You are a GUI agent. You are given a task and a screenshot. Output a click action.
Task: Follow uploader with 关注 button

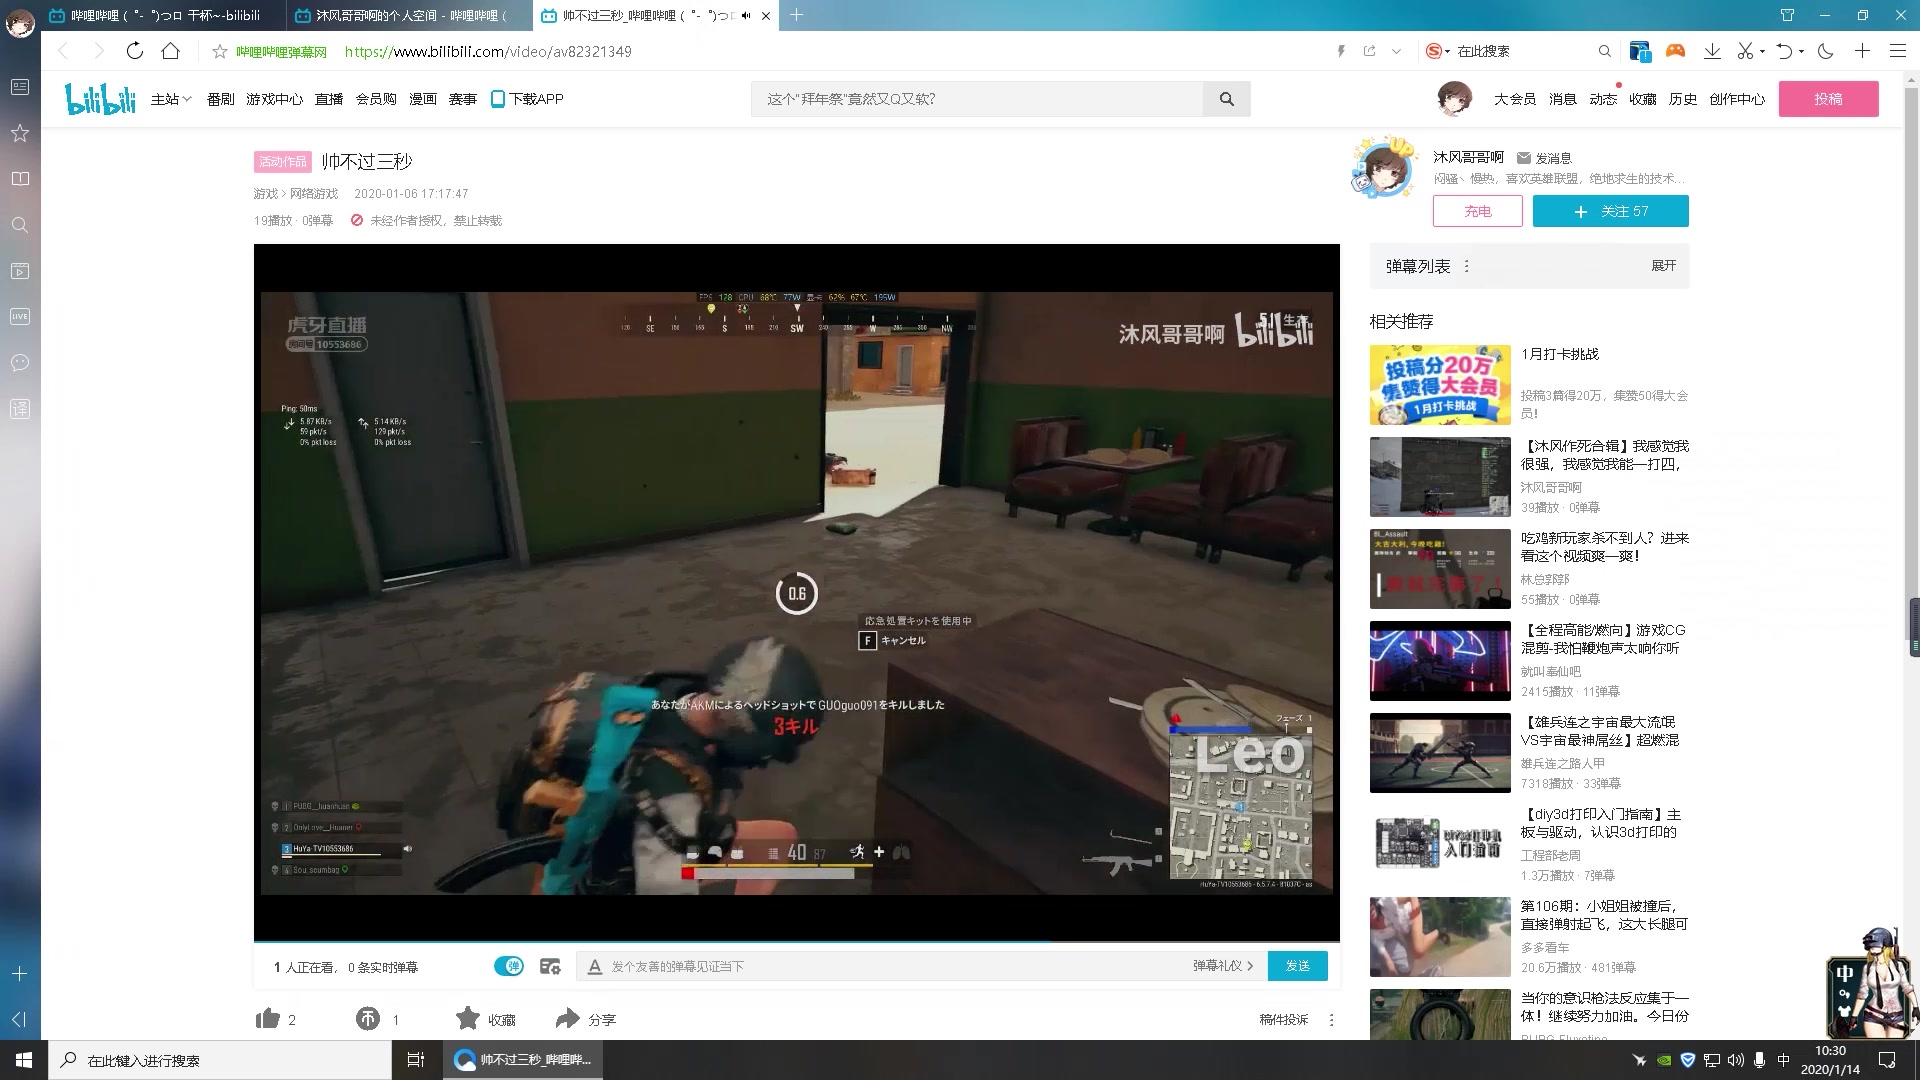pyautogui.click(x=1610, y=211)
